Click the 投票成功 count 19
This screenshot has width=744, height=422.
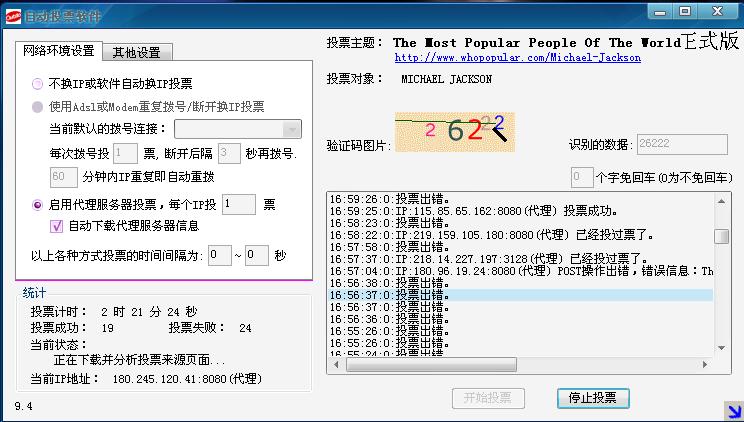[x=107, y=328]
